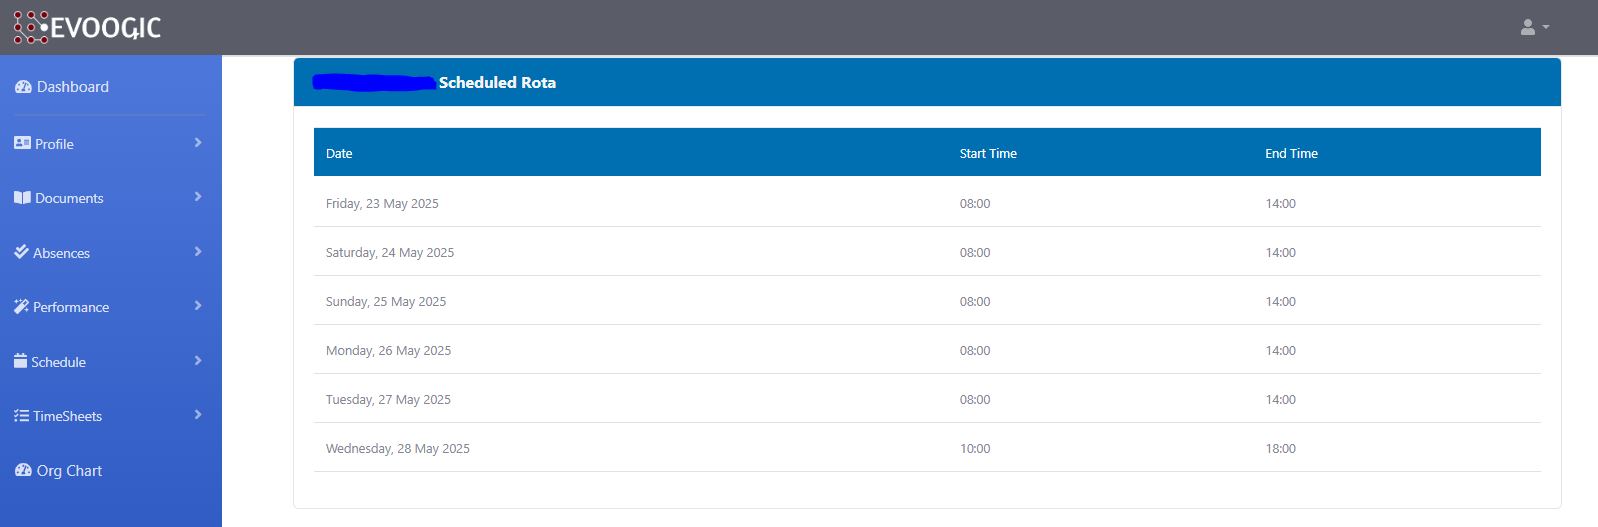Click Saturday's 08:00 start time

975,252
